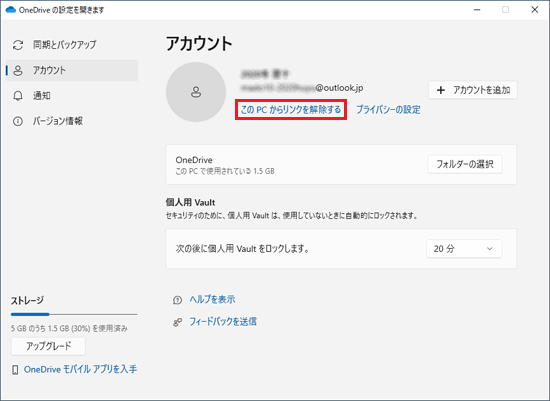Image resolution: width=550 pixels, height=401 pixels.
Task: Minimize the OneDrive settings window
Action: point(477,10)
